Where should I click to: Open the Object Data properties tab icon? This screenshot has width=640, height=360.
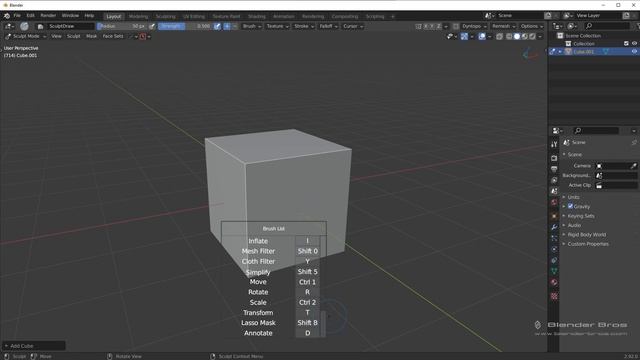[x=554, y=271]
